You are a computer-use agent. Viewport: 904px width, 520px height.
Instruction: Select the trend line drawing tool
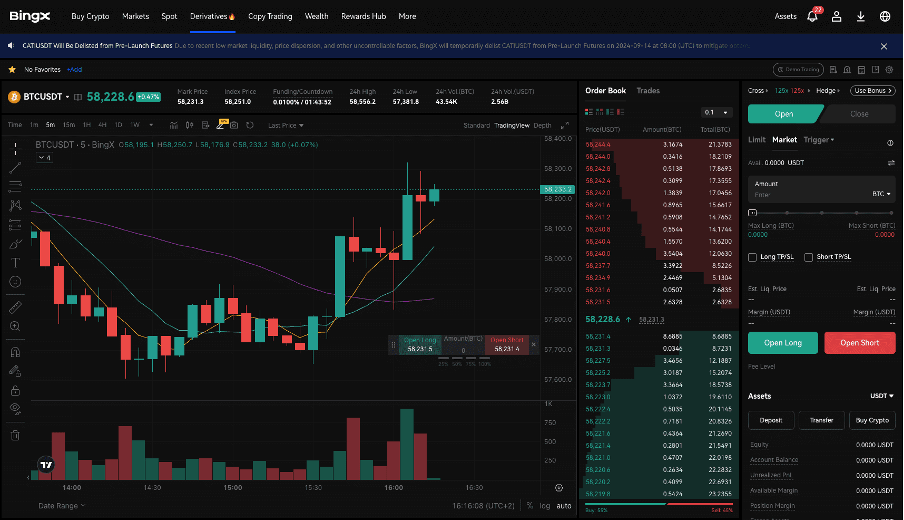pos(16,168)
